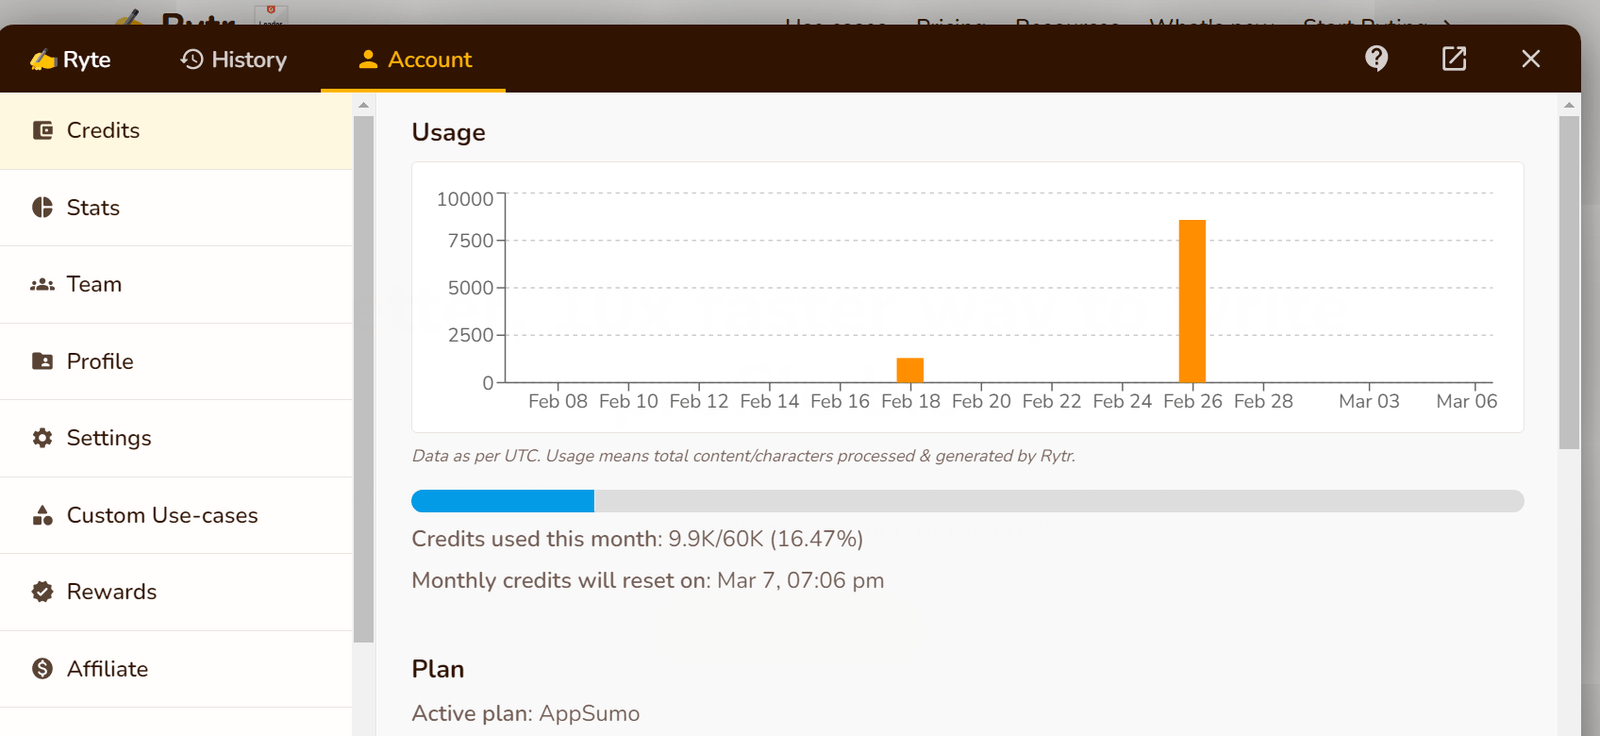The image size is (1600, 736).
Task: Click the Feb 08 axis label
Action: click(558, 401)
